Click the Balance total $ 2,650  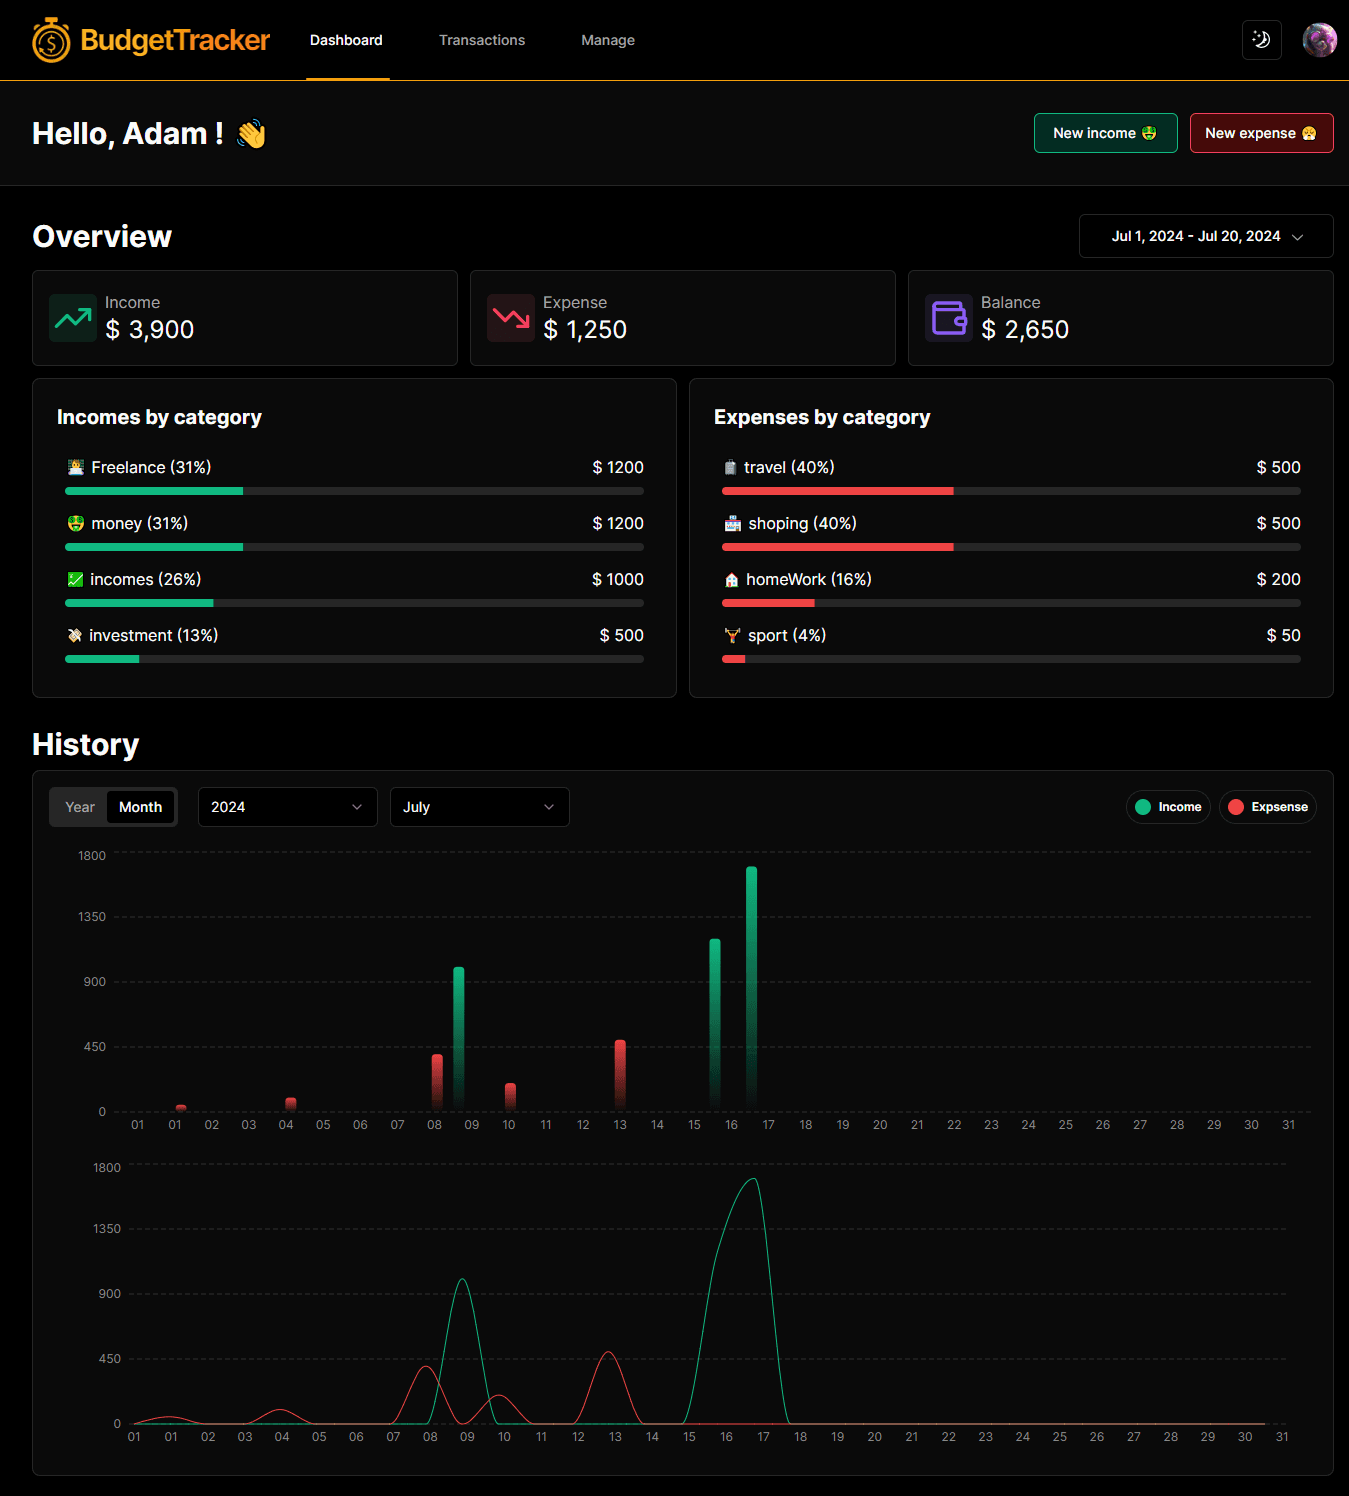[x=1025, y=329]
